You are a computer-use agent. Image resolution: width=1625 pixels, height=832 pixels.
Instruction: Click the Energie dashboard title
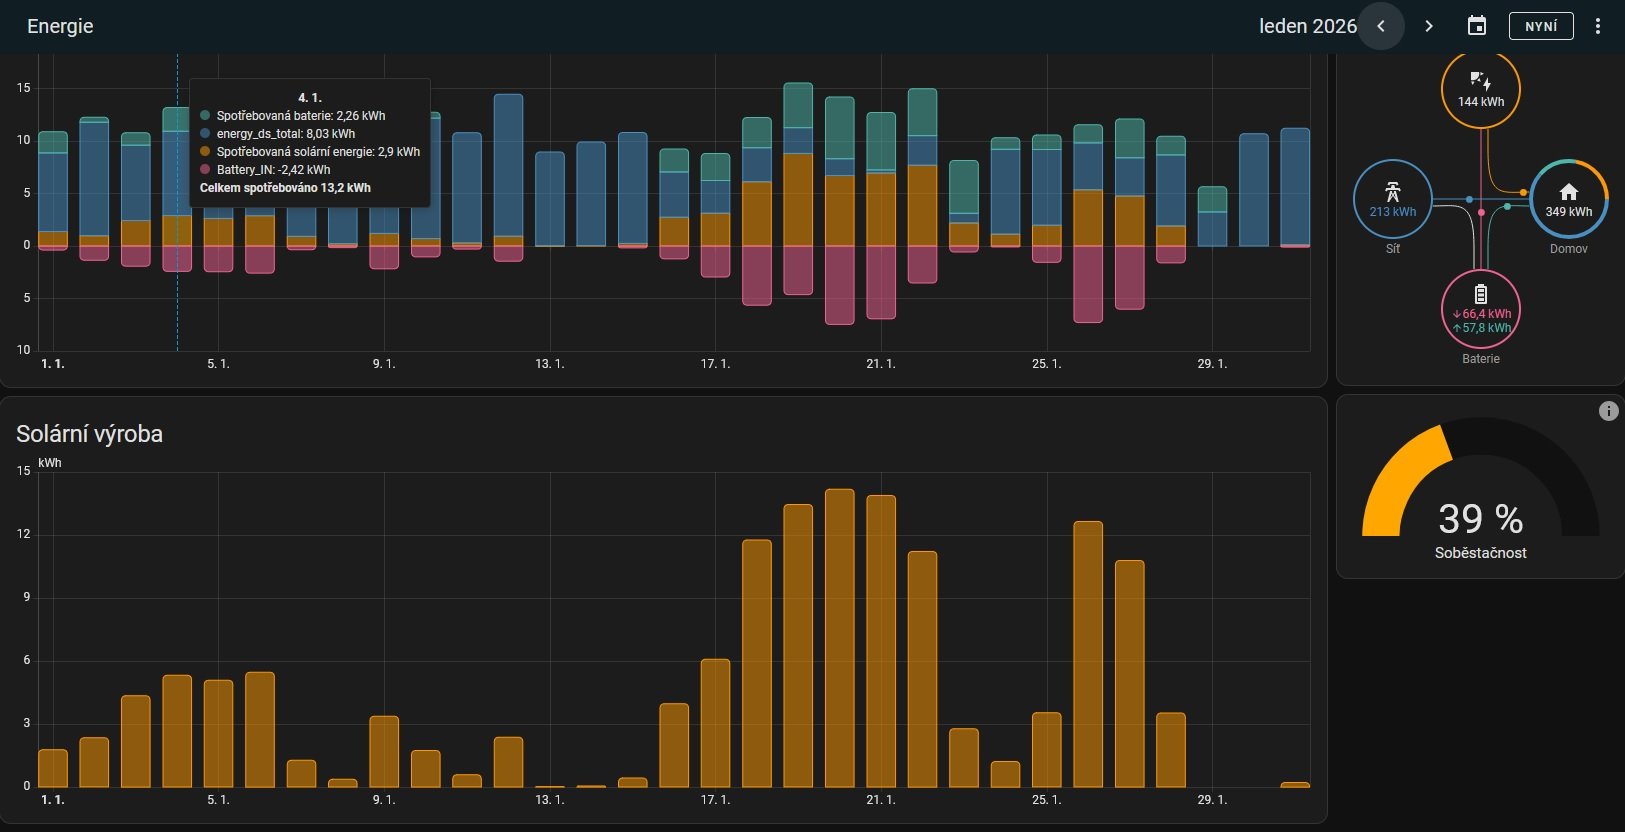(x=60, y=26)
